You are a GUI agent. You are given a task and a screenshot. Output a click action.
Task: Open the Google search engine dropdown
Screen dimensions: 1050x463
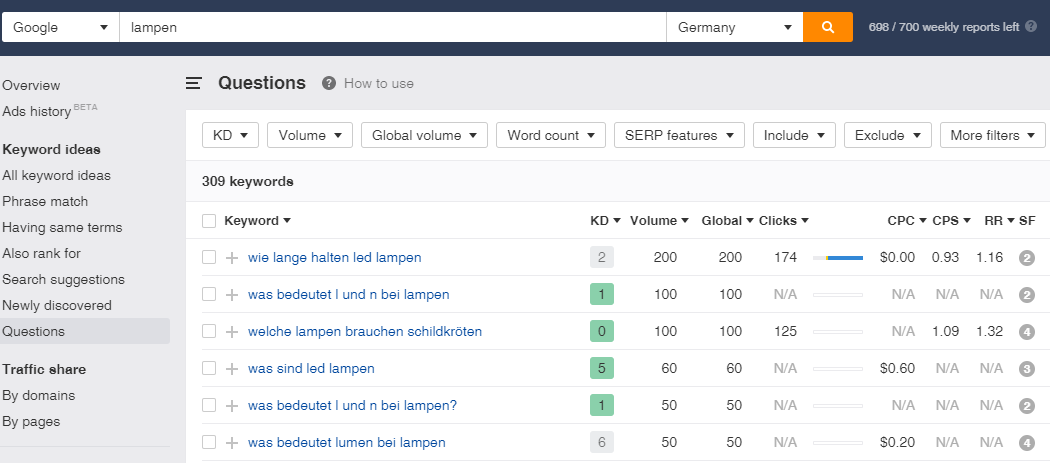coord(60,27)
